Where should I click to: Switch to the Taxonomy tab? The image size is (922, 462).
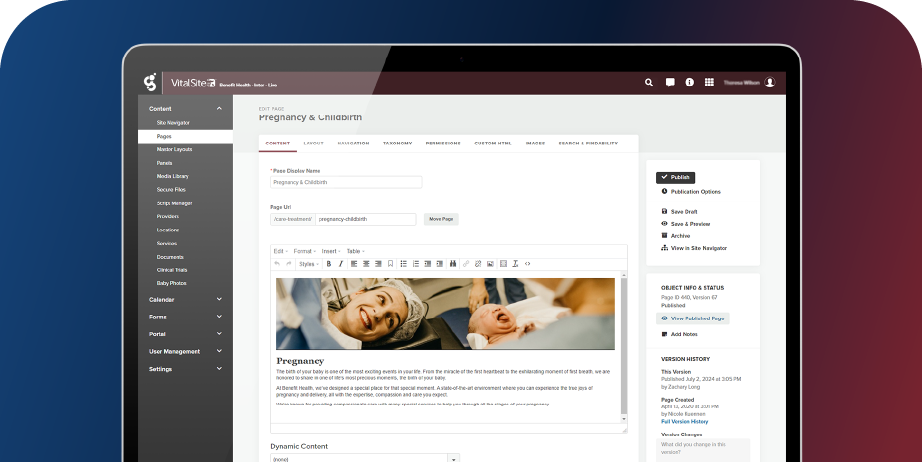click(397, 143)
